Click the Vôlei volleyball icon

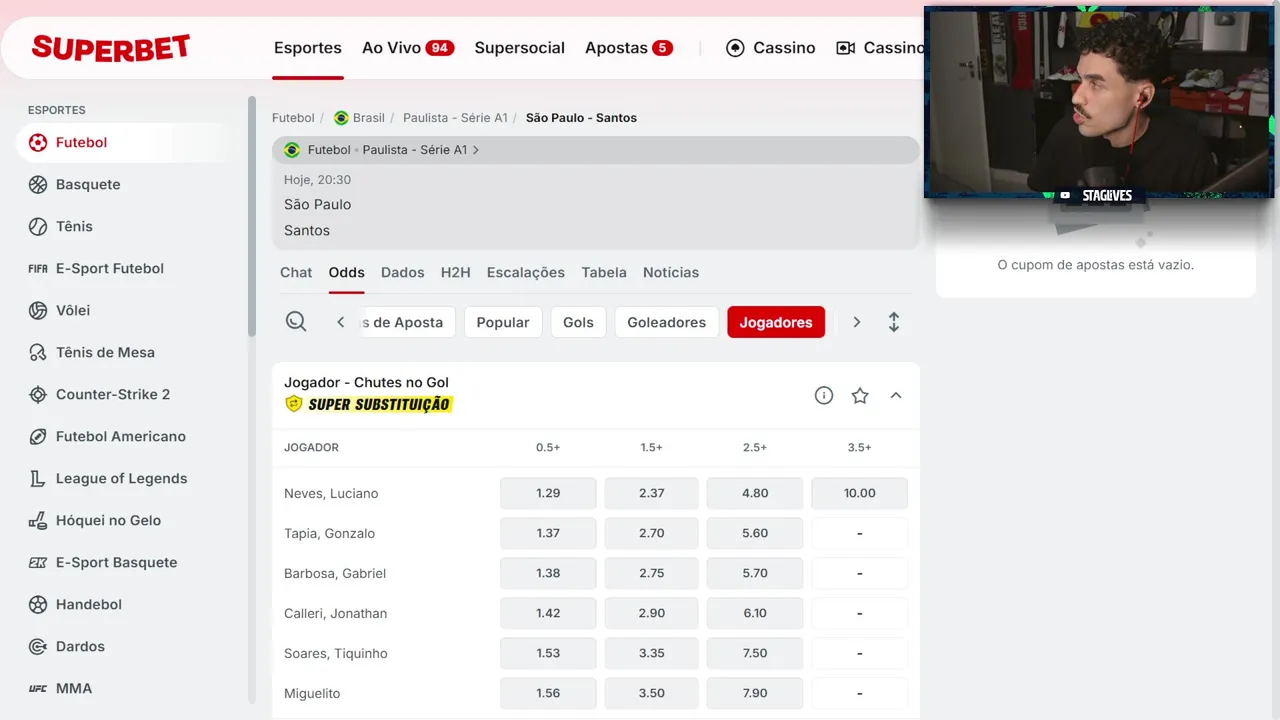click(x=38, y=311)
